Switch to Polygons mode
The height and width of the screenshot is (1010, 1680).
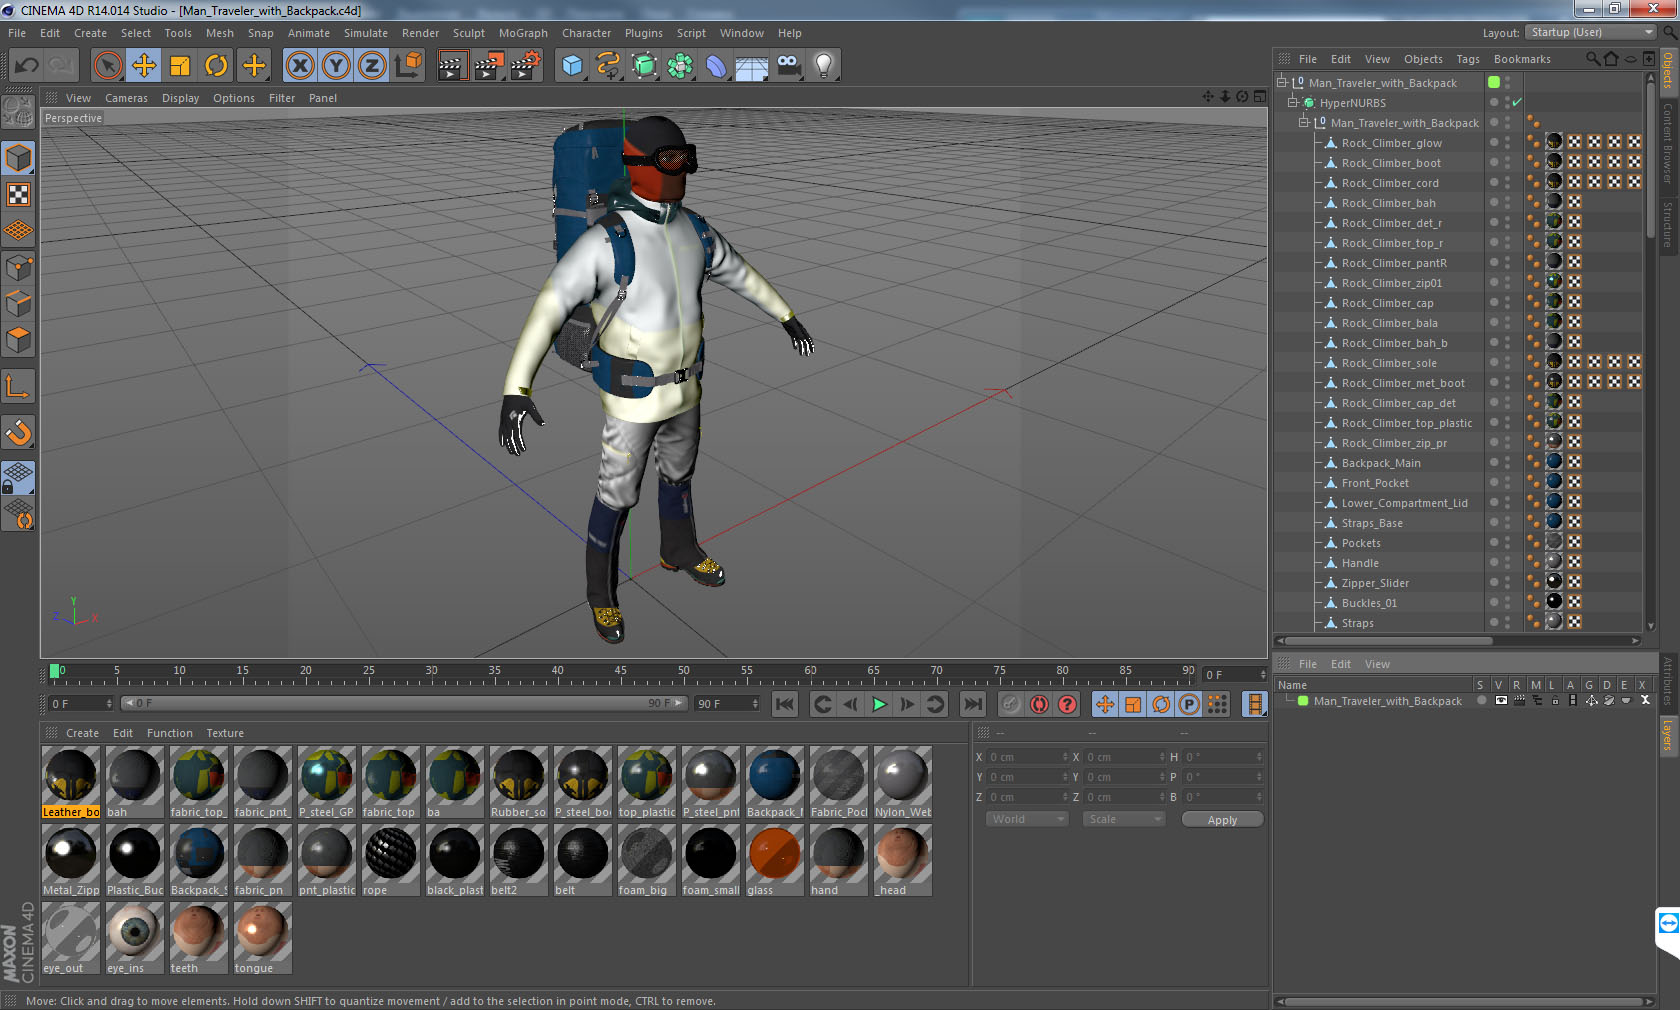pos(18,339)
